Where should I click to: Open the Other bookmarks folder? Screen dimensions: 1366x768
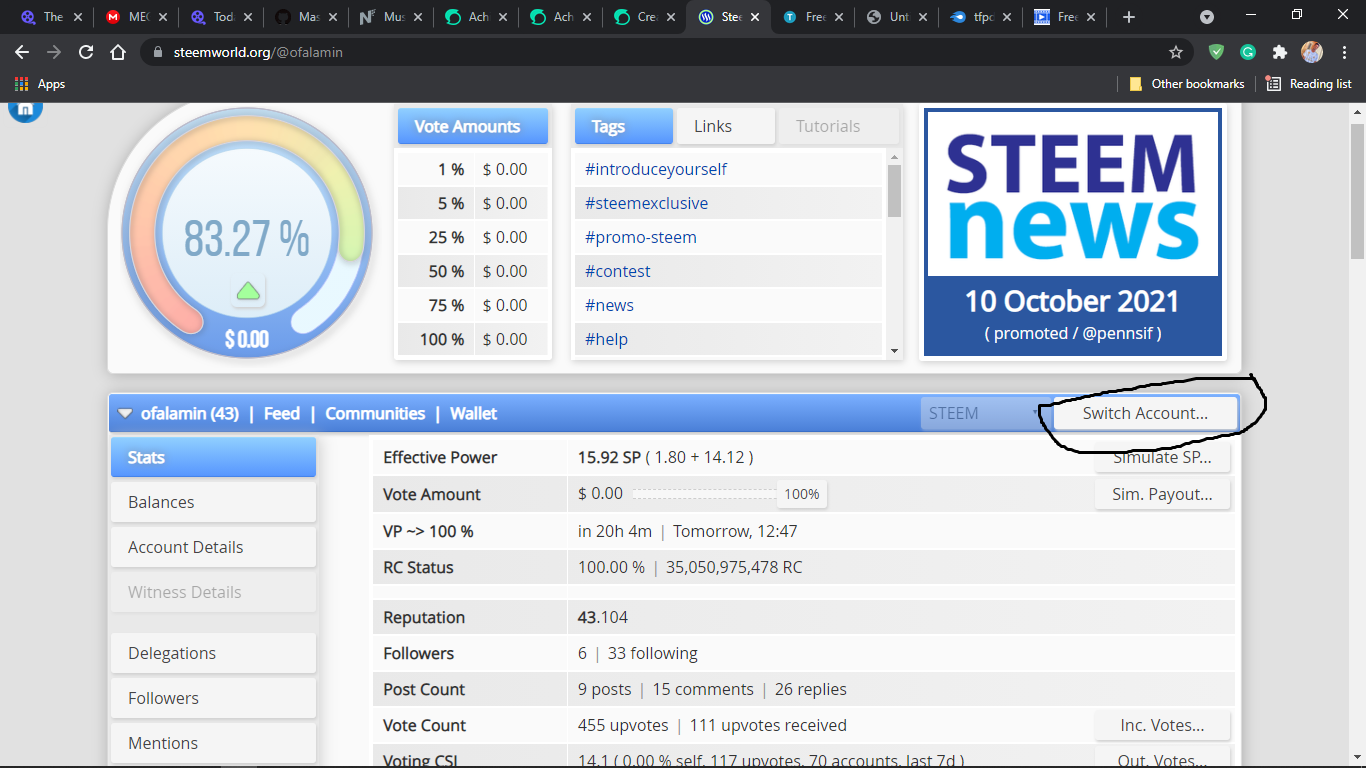[x=1187, y=84]
